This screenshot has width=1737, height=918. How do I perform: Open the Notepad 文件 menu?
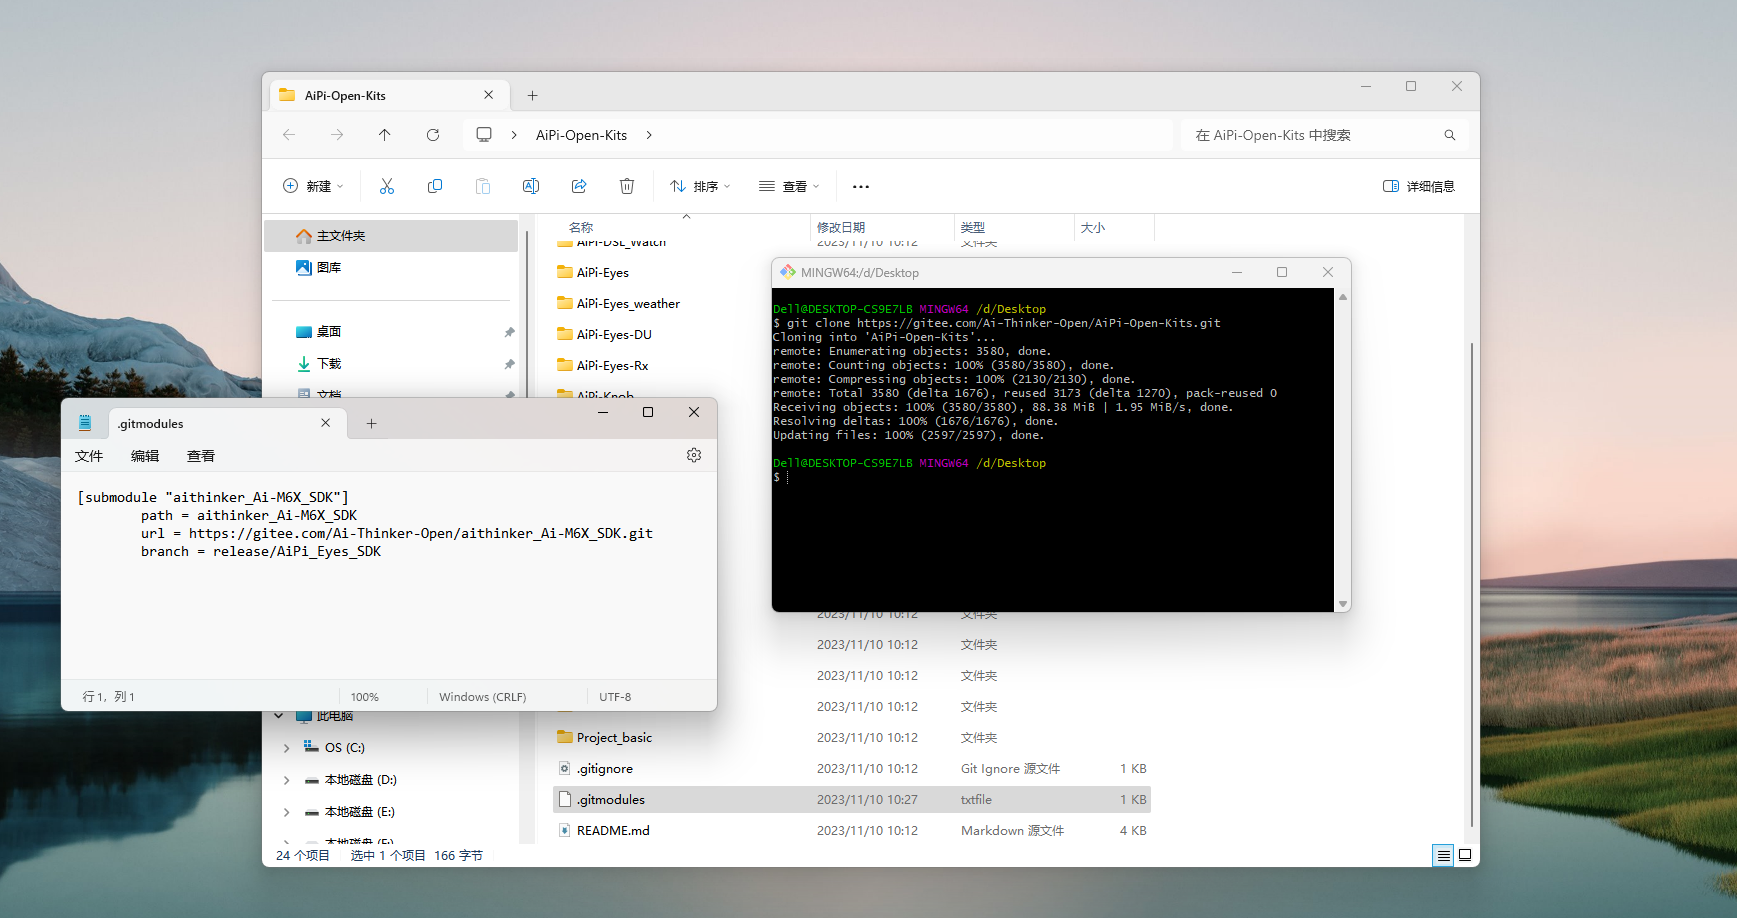pyautogui.click(x=89, y=456)
